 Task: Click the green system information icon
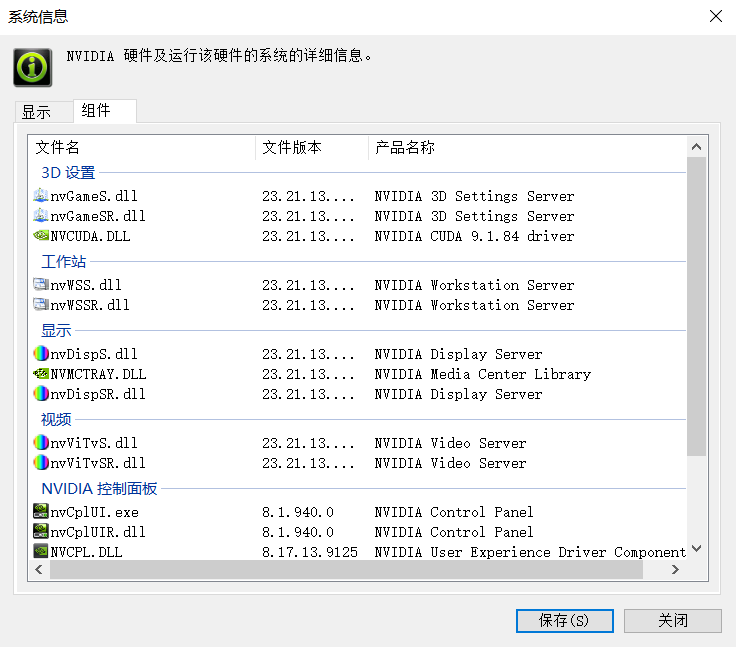[x=32, y=68]
